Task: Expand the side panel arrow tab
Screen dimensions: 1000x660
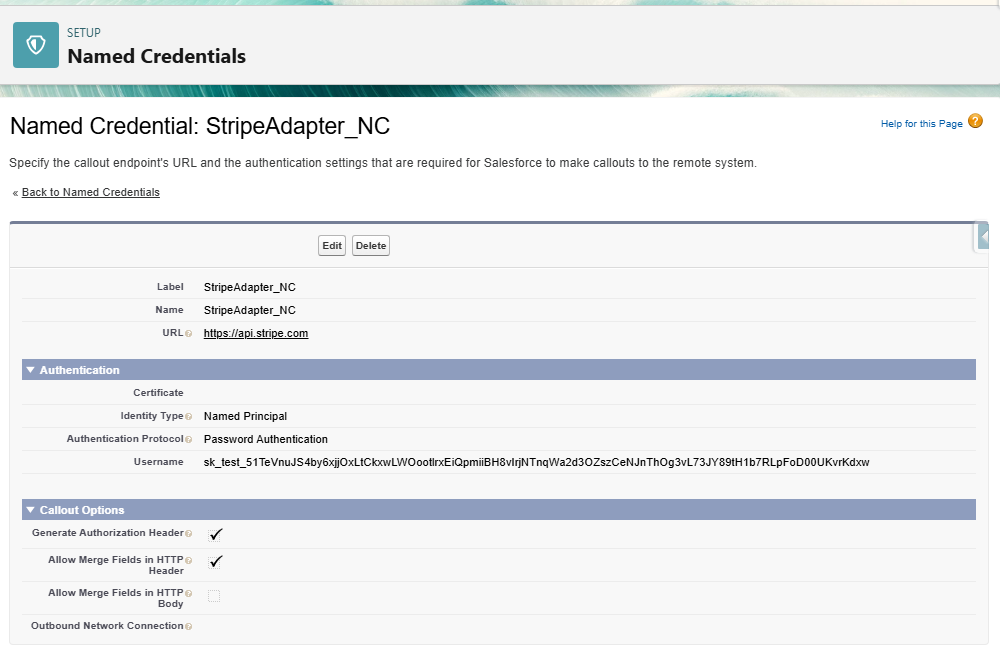Action: pos(983,237)
